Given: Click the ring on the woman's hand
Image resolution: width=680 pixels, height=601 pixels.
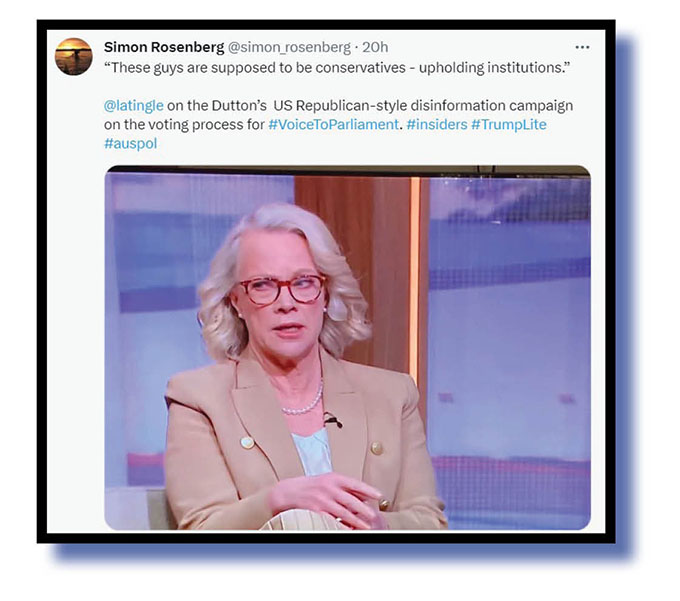Looking at the screenshot, I should pyautogui.click(x=383, y=504).
